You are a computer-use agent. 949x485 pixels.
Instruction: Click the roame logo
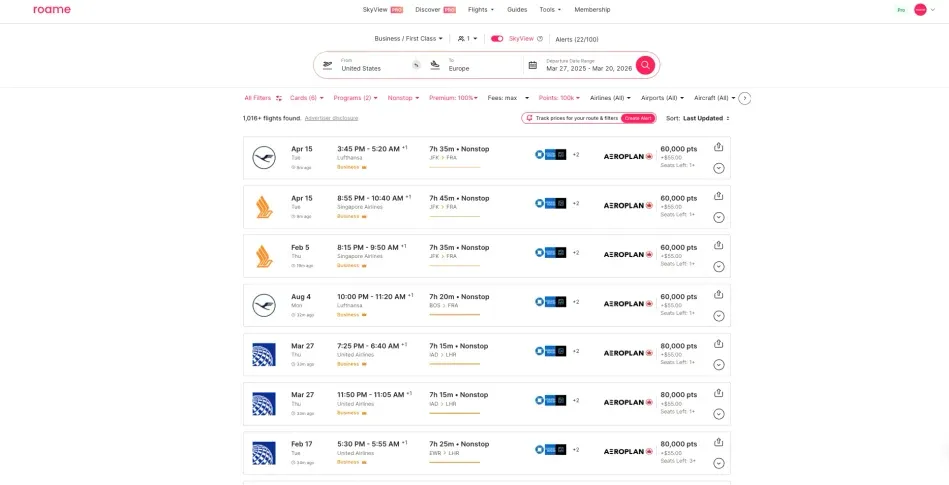tap(52, 10)
